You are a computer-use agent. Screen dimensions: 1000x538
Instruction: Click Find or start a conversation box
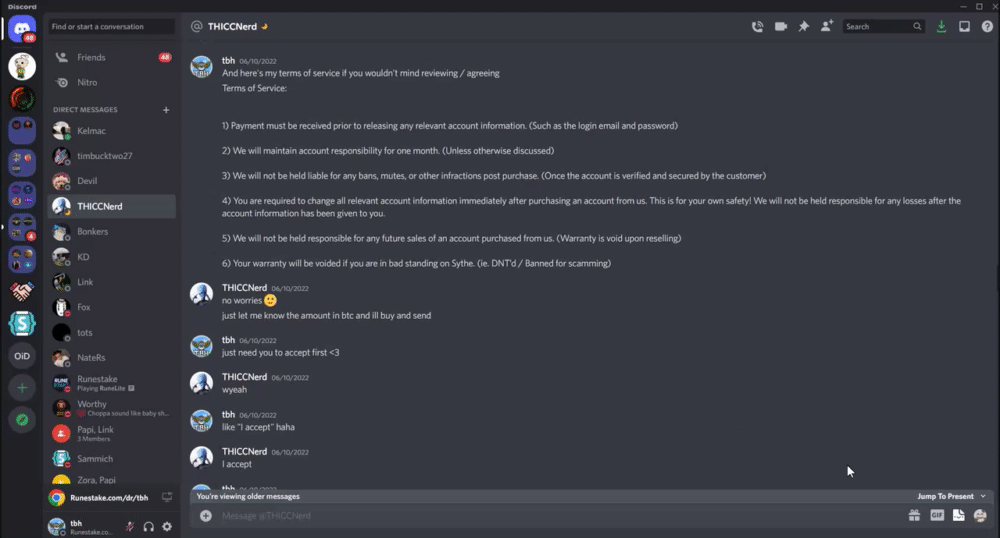(112, 27)
